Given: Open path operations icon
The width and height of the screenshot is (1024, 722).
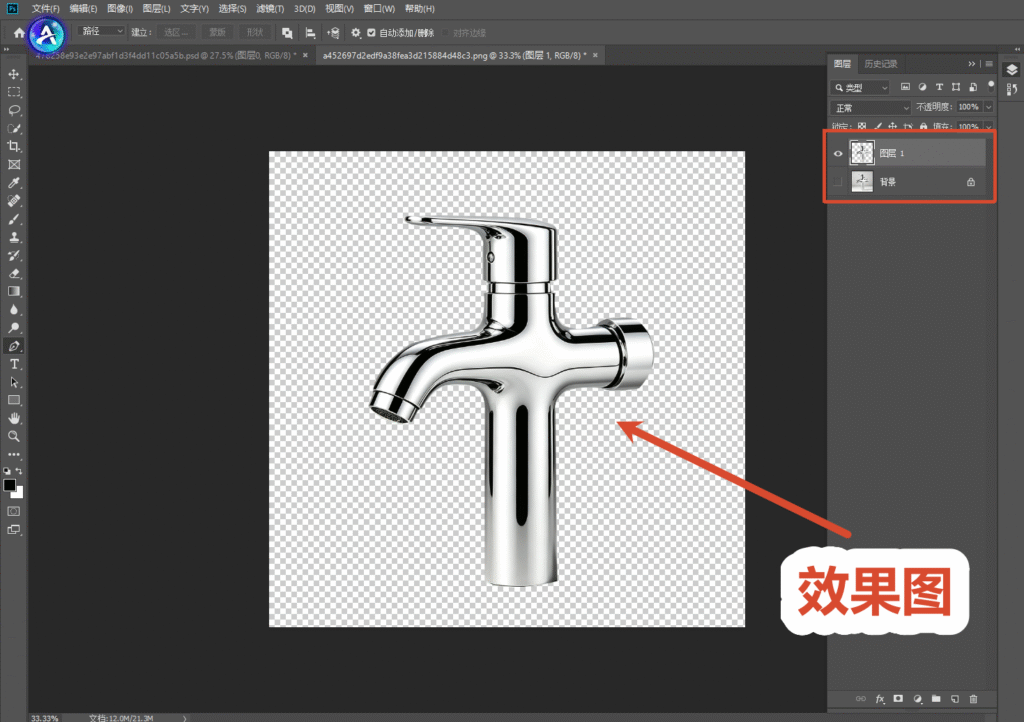Looking at the screenshot, I should pos(287,33).
